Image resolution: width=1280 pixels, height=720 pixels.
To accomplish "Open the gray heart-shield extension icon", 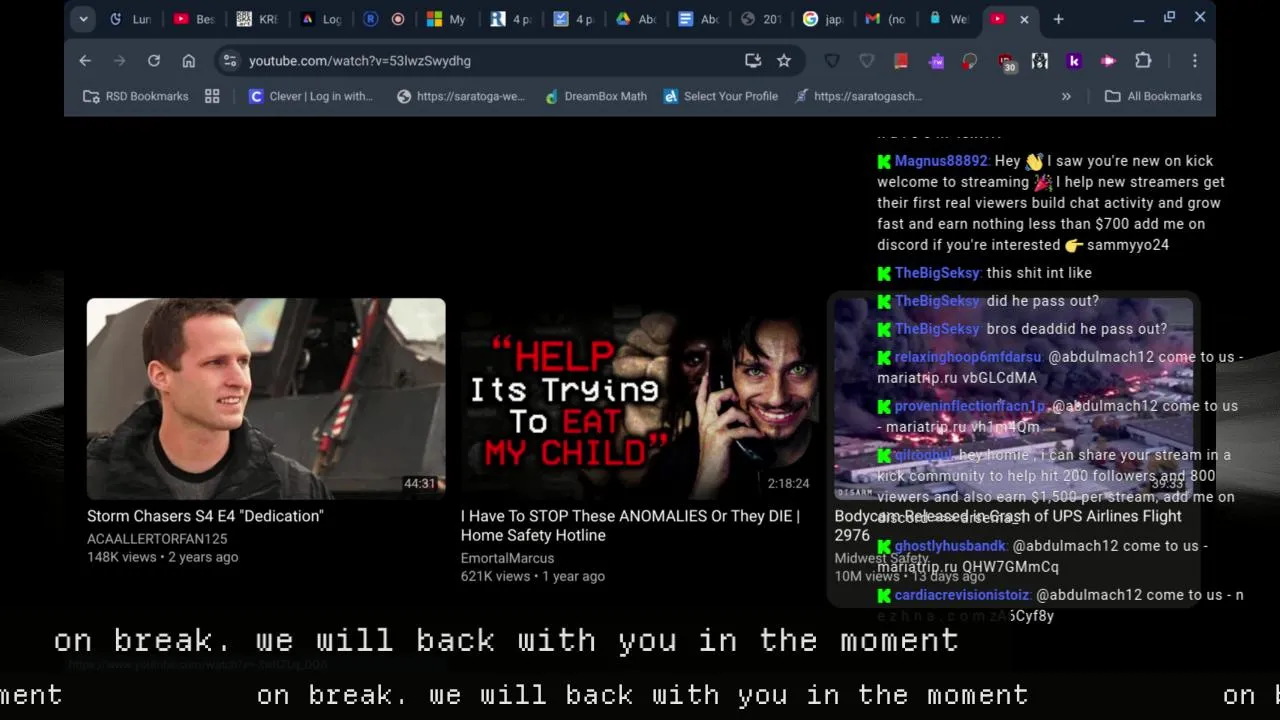I will [x=866, y=61].
